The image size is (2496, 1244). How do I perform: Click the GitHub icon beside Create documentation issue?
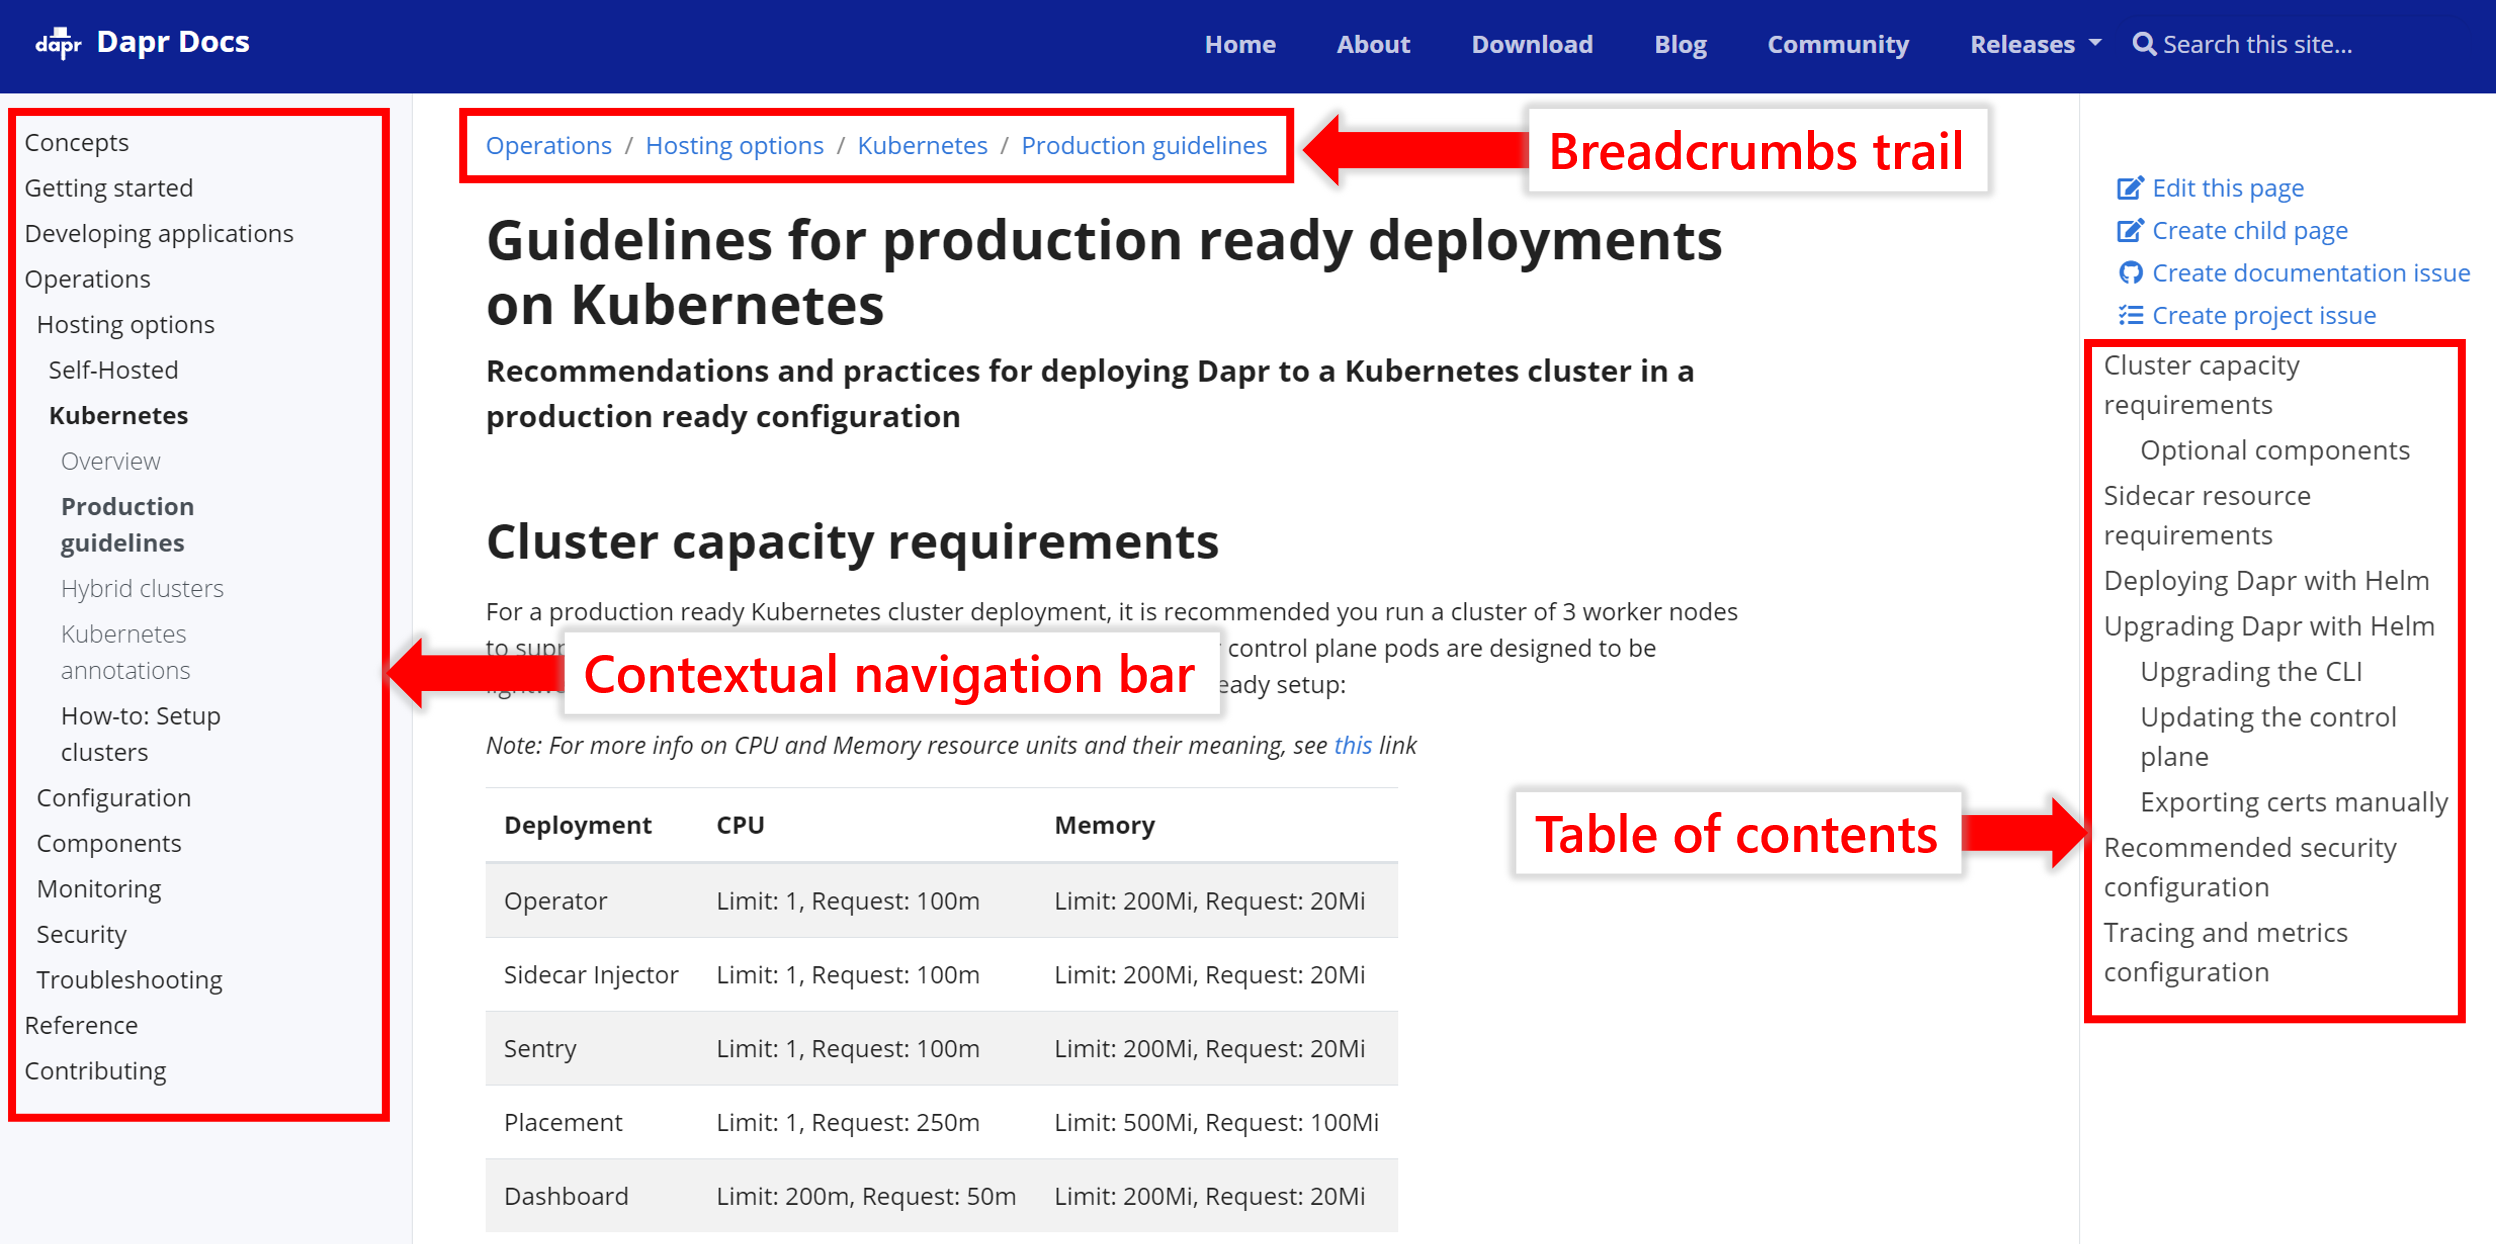(2130, 273)
